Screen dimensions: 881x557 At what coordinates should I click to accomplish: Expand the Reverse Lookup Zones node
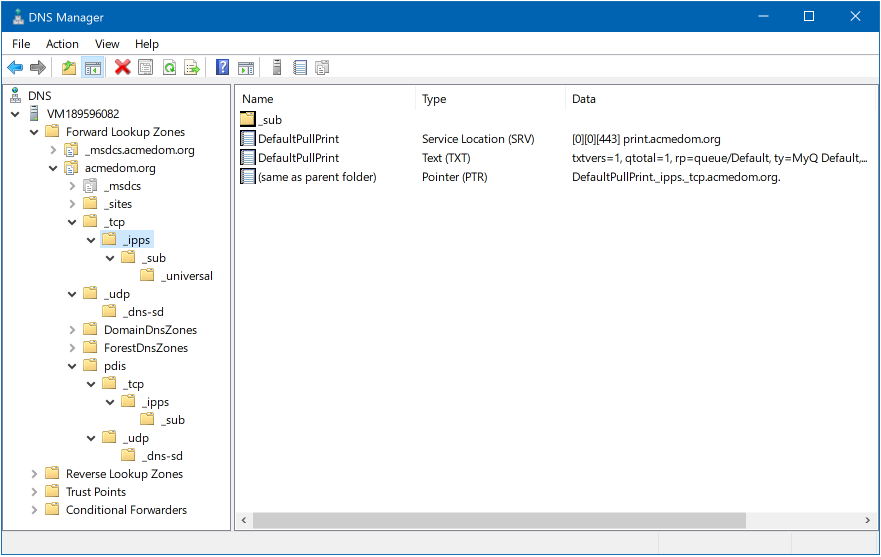(35, 474)
